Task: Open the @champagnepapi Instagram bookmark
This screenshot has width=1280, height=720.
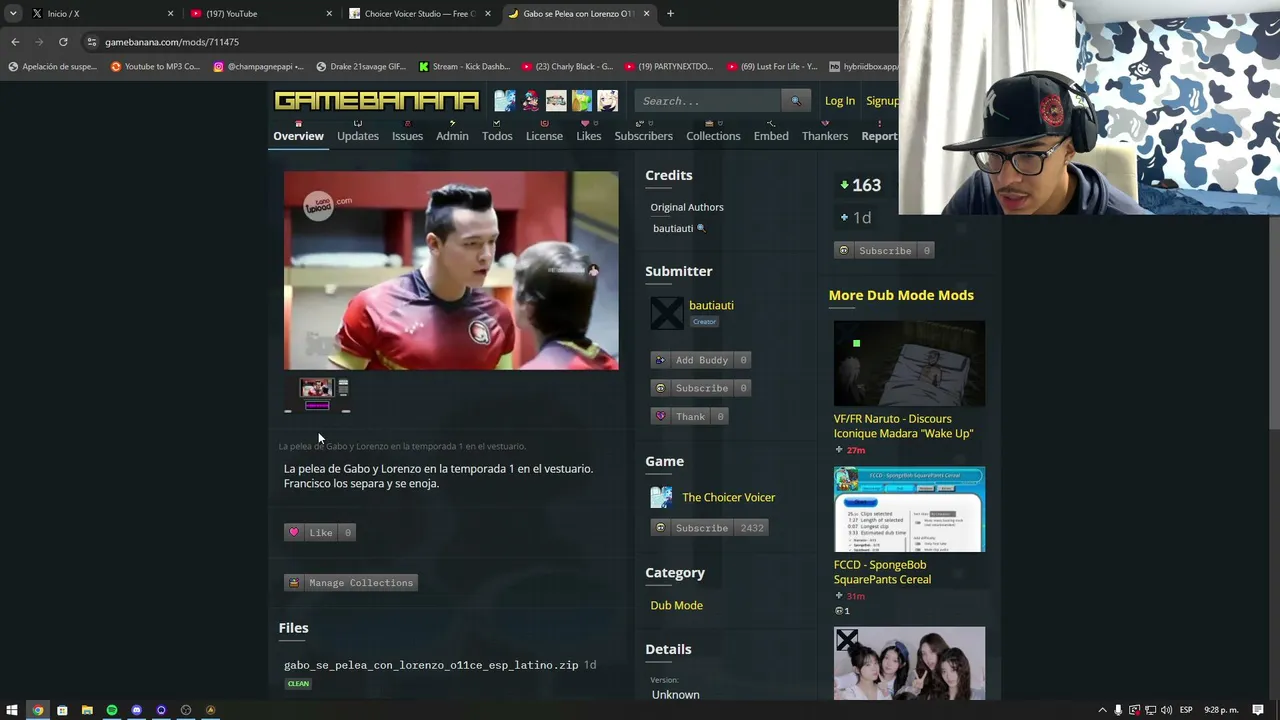Action: click(258, 67)
